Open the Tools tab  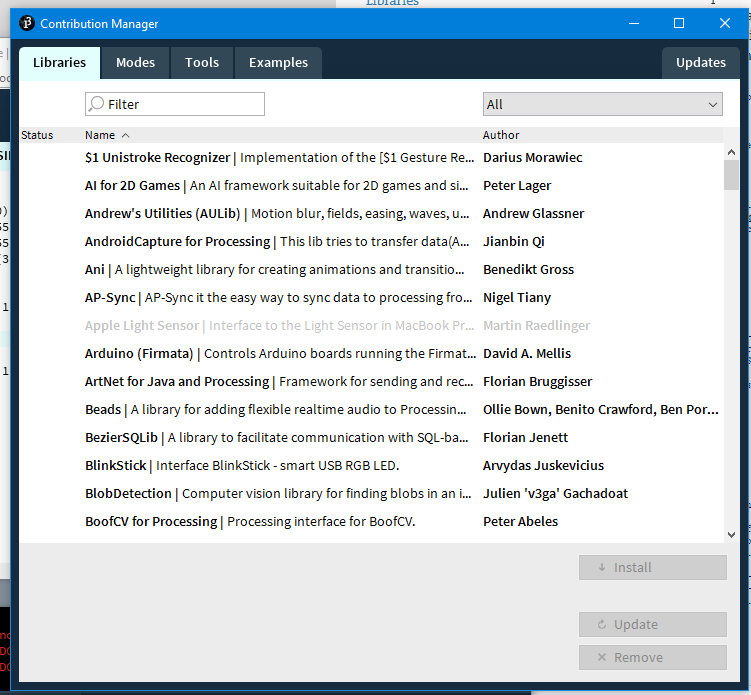tap(202, 63)
